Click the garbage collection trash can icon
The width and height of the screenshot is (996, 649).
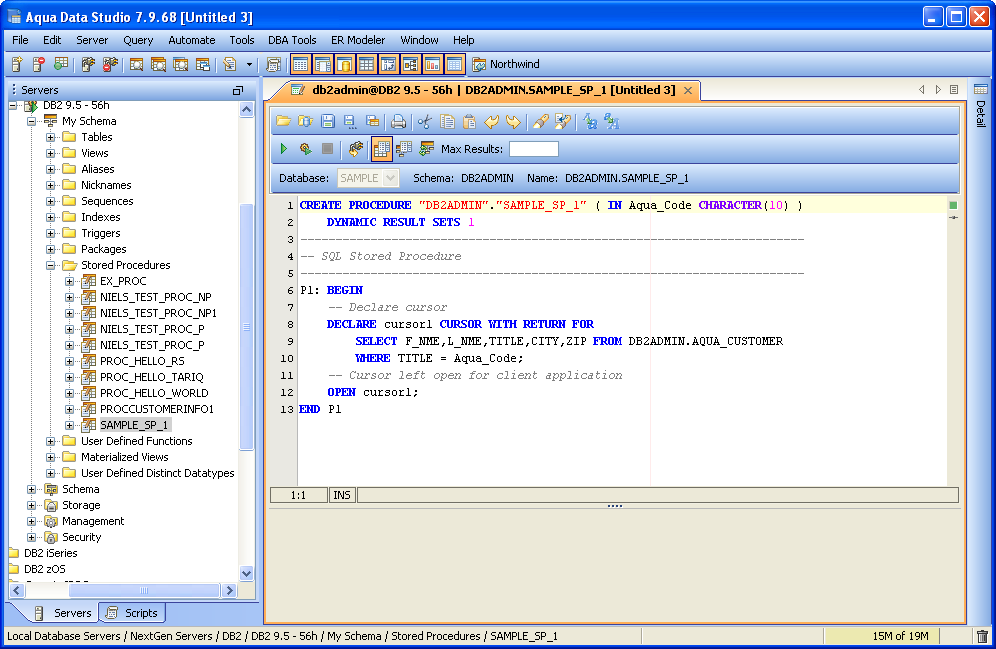point(982,636)
